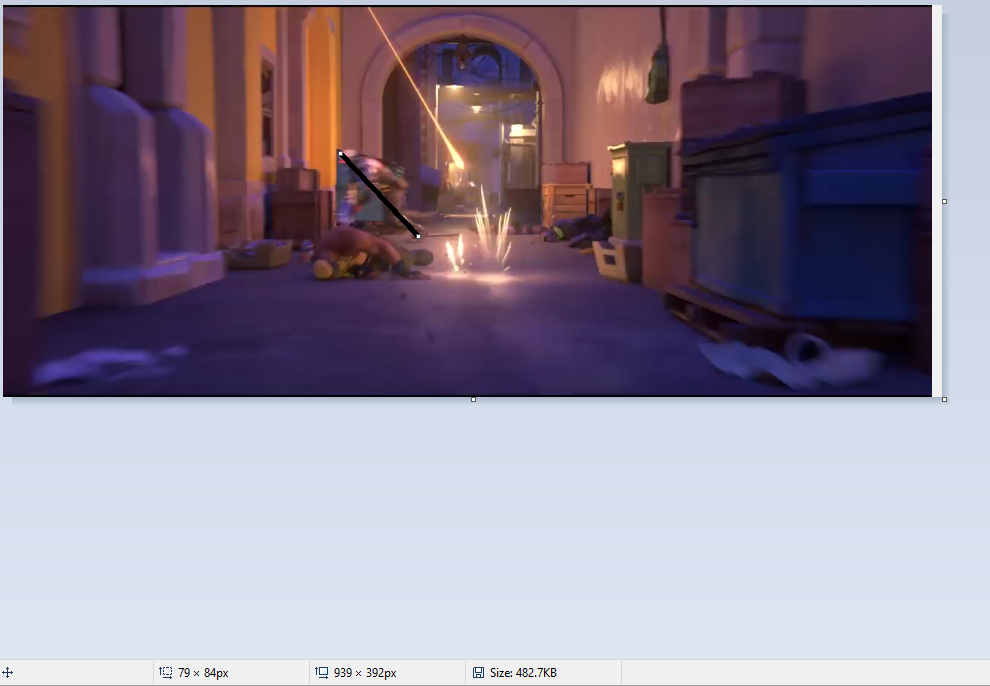Click the move cursor icon in the status bar

click(x=8, y=673)
